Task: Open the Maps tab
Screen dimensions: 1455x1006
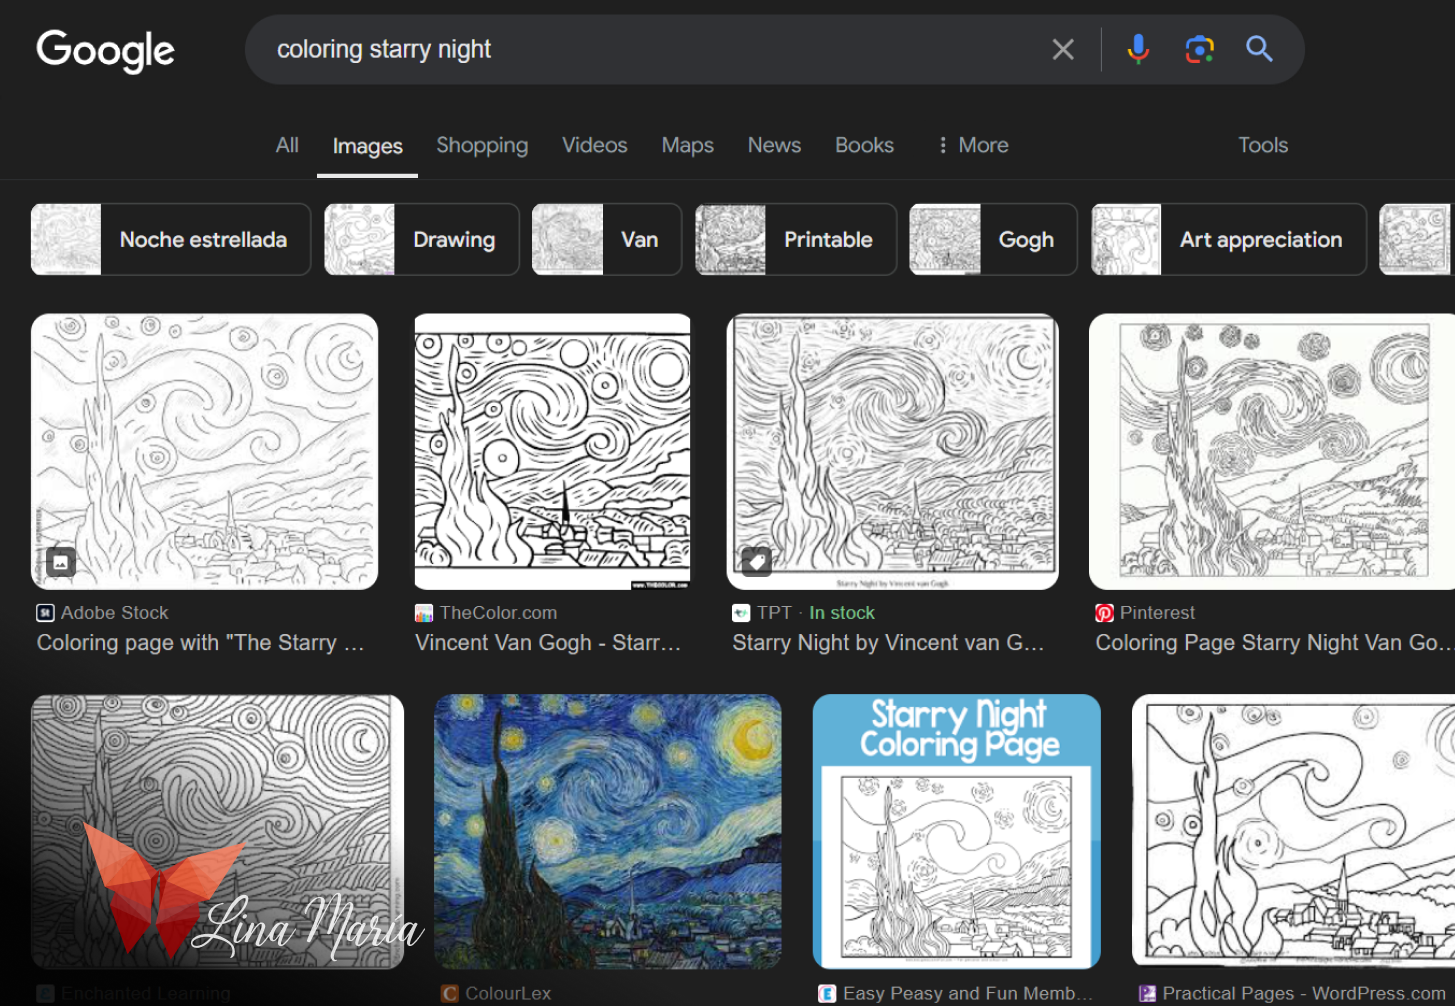Action: [688, 145]
